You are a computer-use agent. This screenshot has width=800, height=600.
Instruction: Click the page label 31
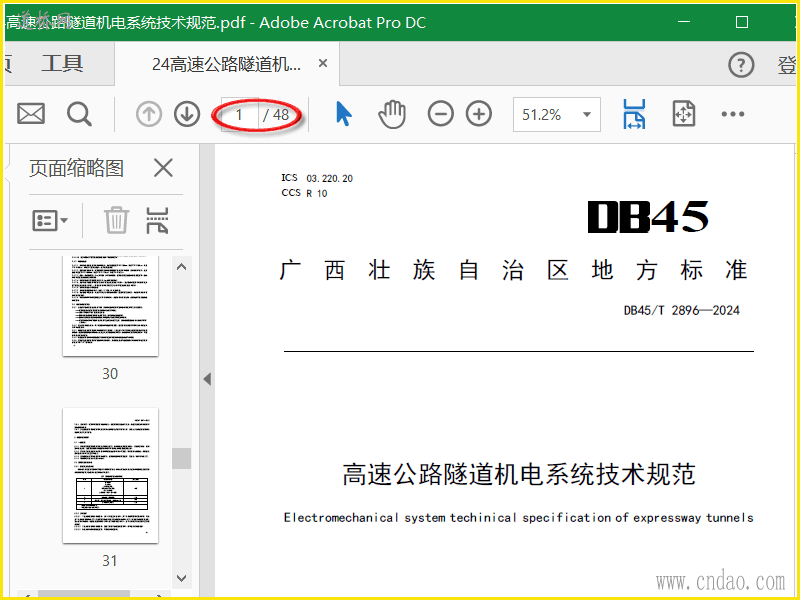pyautogui.click(x=110, y=561)
